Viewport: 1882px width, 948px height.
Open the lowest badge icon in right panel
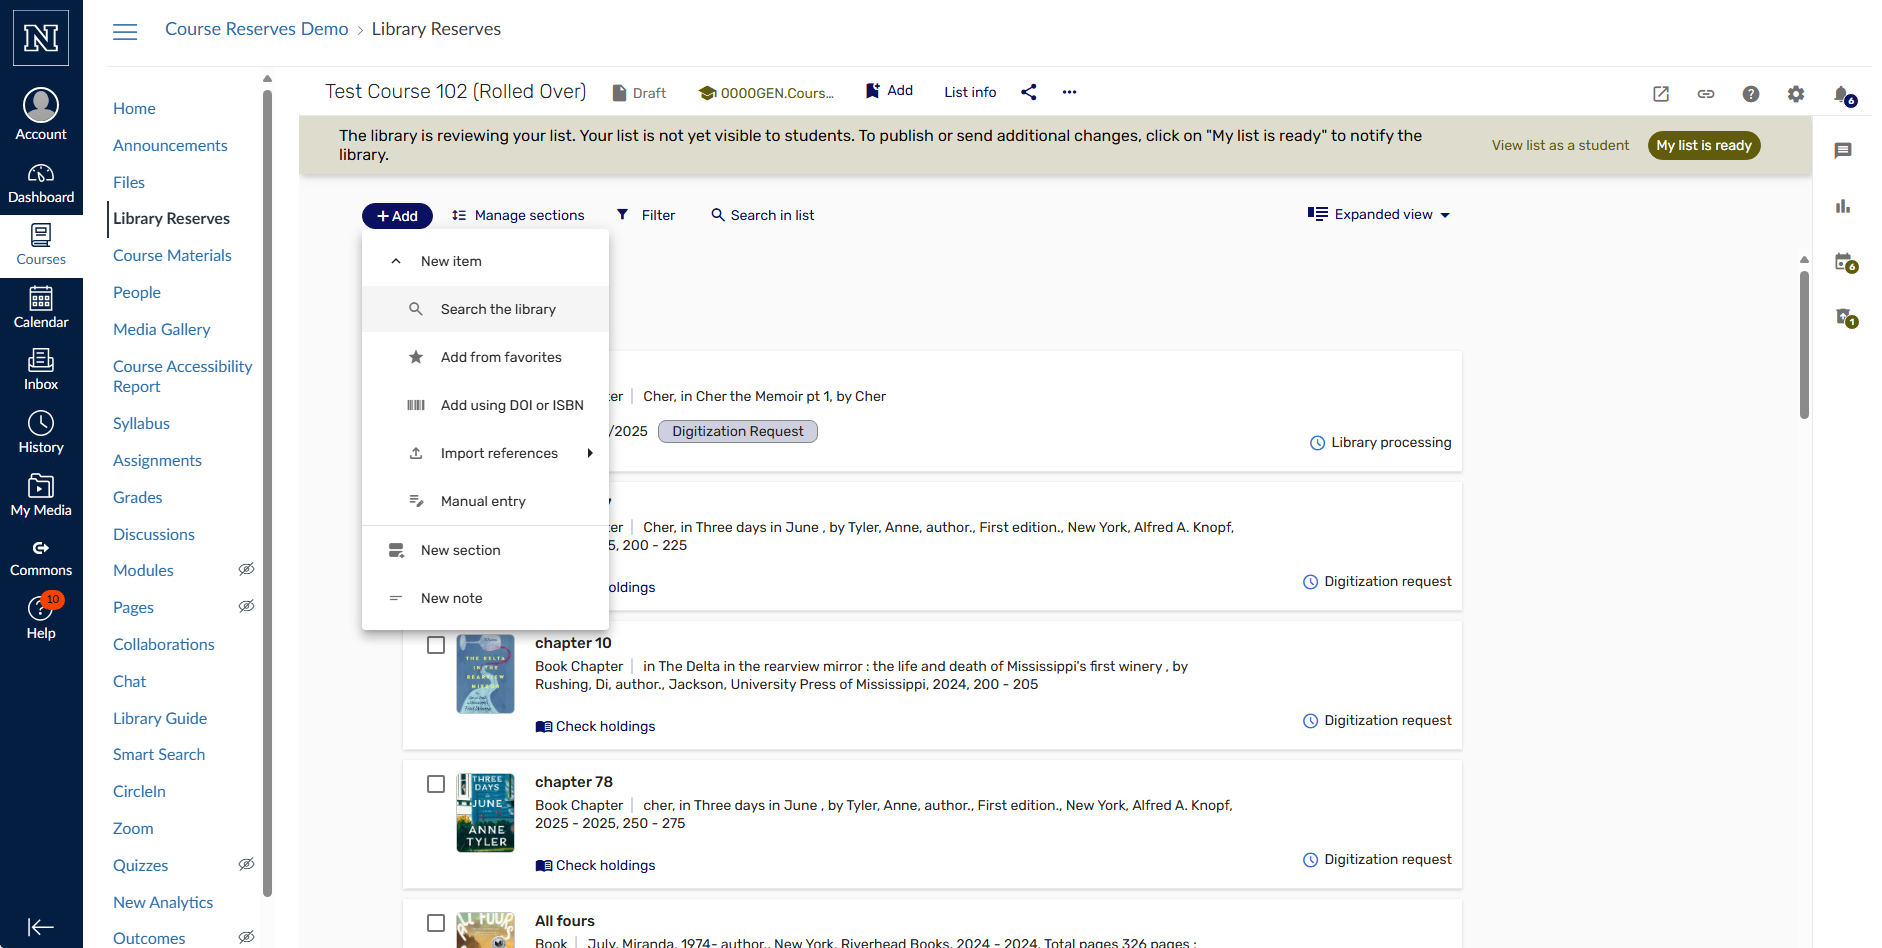coord(1846,318)
